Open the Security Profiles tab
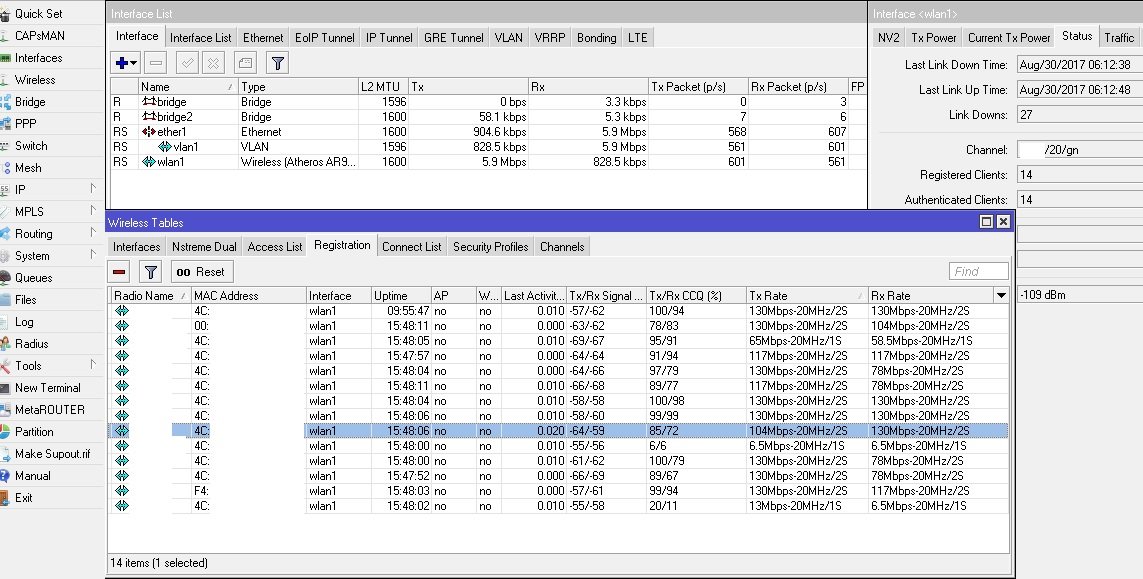 [491, 246]
